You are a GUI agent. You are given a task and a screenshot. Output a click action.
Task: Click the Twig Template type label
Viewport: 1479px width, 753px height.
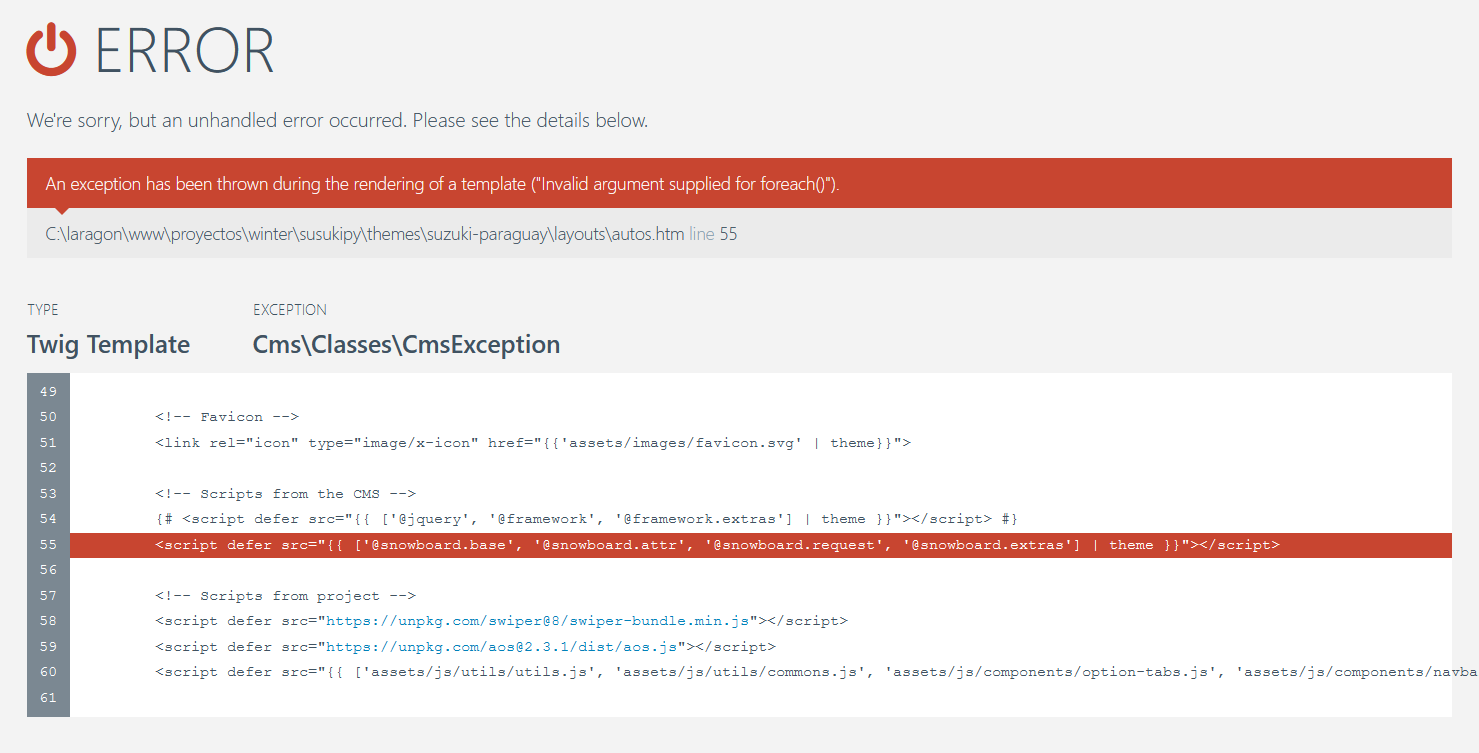click(108, 345)
